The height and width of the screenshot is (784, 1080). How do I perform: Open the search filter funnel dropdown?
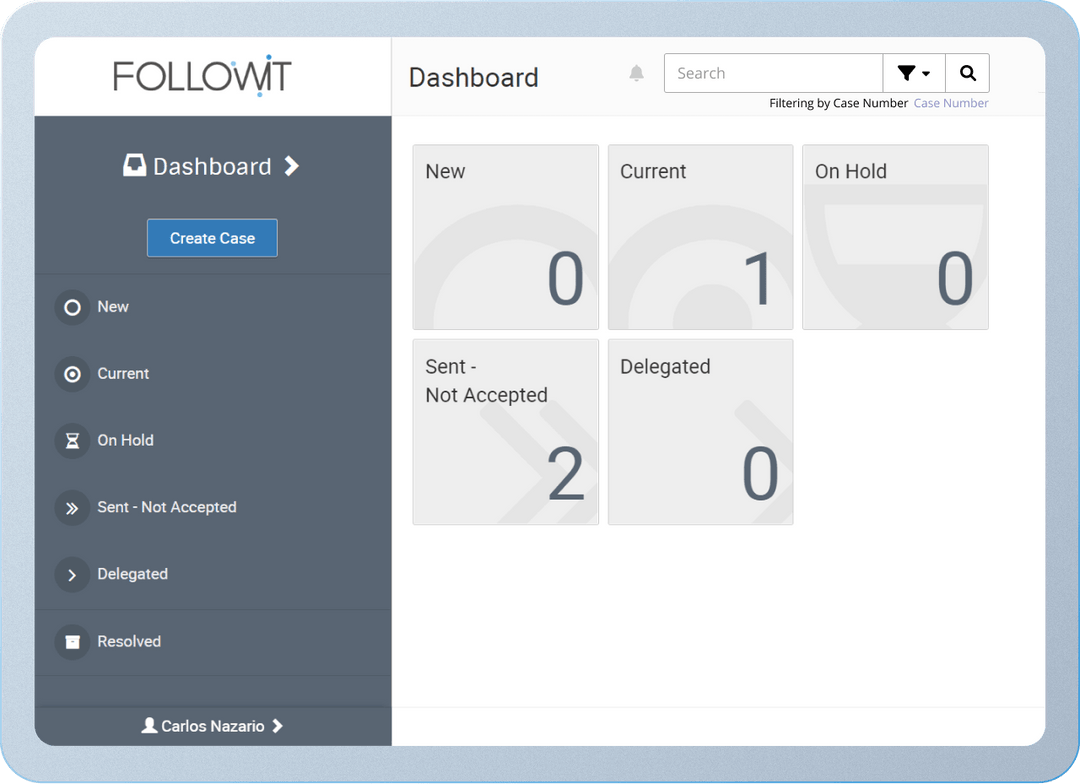[x=913, y=73]
